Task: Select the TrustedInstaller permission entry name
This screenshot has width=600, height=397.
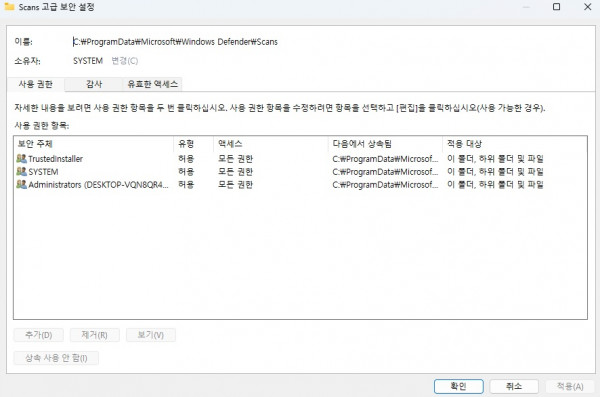Action: tap(55, 158)
